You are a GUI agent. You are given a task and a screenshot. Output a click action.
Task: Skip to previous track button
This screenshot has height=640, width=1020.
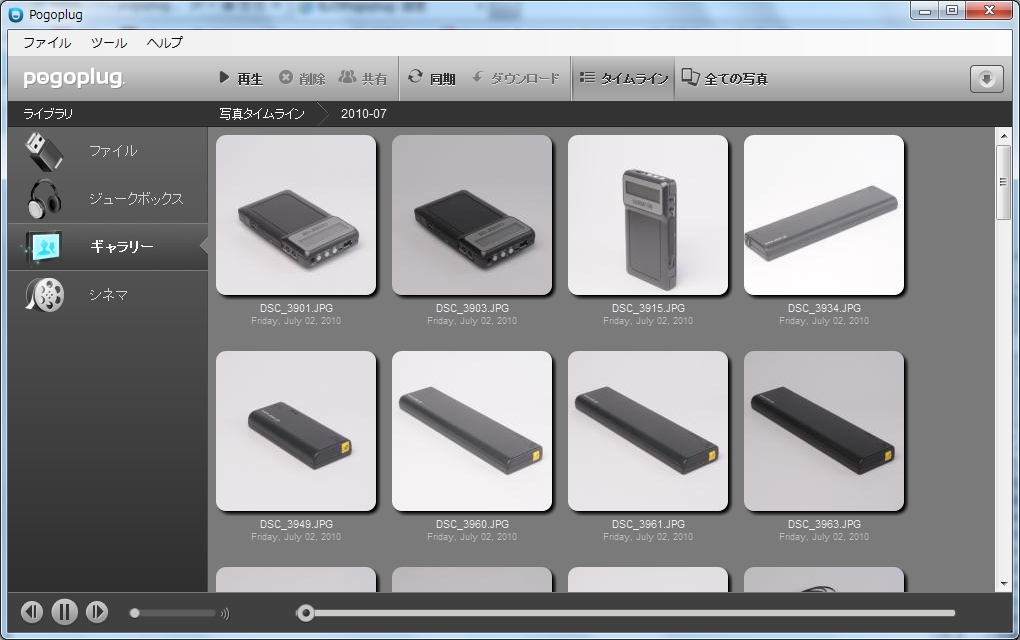(x=32, y=612)
